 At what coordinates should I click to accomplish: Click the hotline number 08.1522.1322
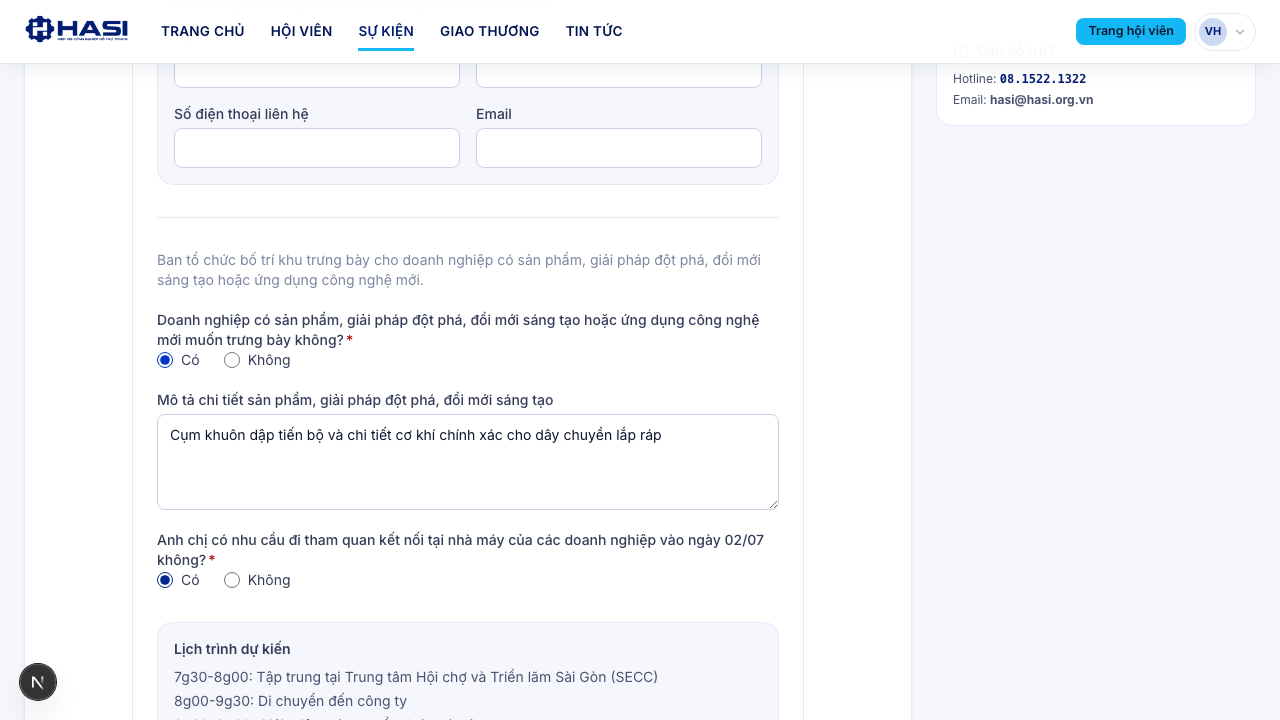coord(1043,79)
